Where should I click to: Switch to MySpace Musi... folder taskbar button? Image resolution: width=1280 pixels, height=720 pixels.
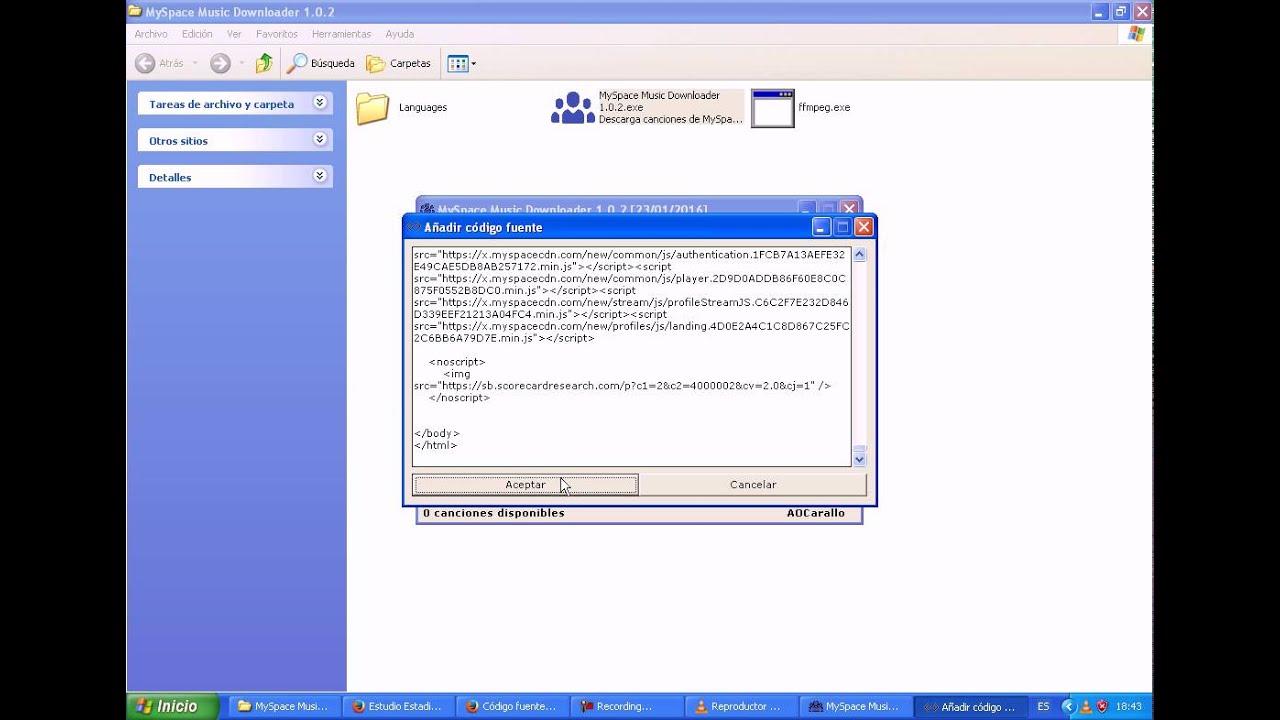283,706
